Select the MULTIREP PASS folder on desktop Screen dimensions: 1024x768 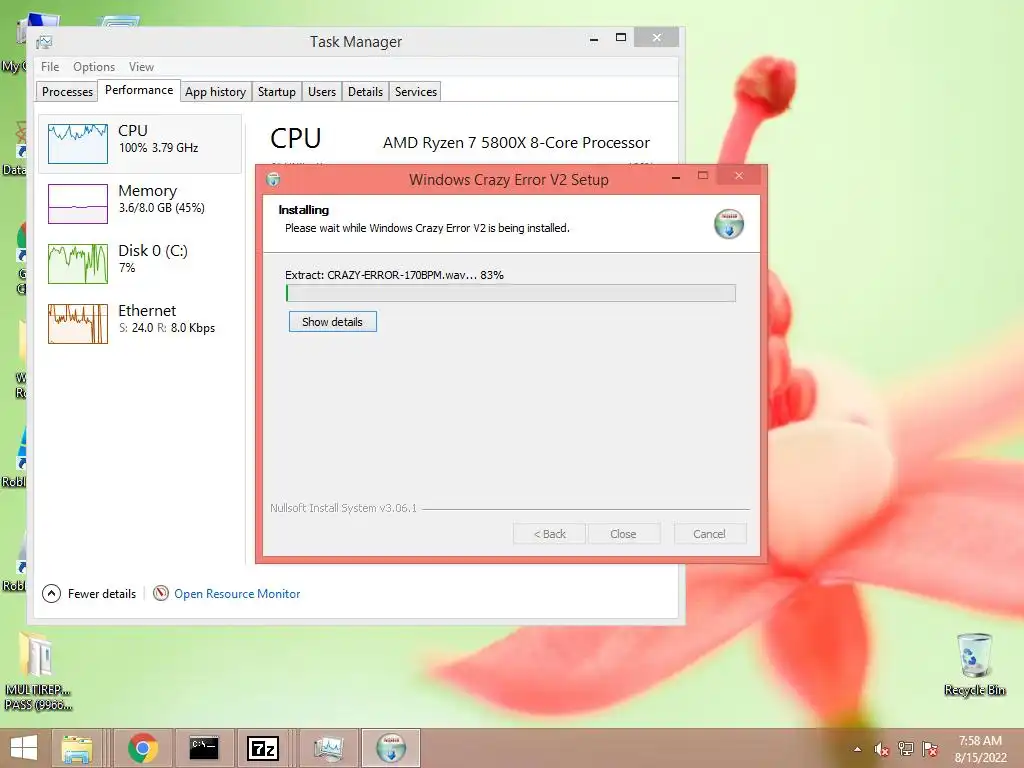(x=38, y=671)
